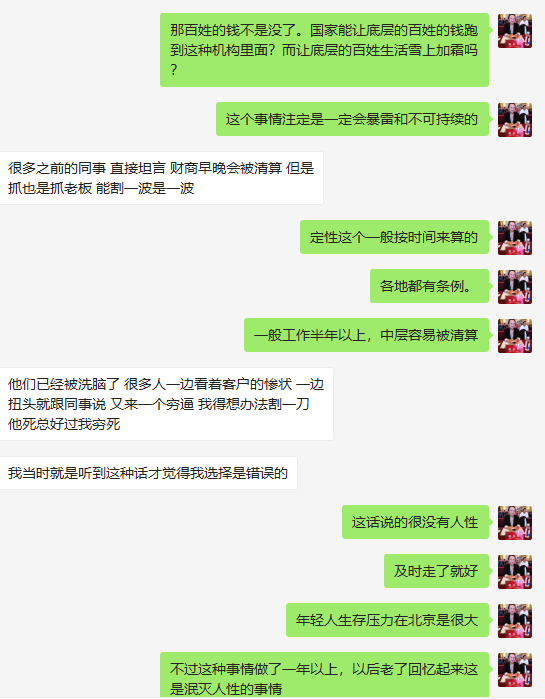Select the message 各地都有条例。
545x699 pixels.
(429, 286)
